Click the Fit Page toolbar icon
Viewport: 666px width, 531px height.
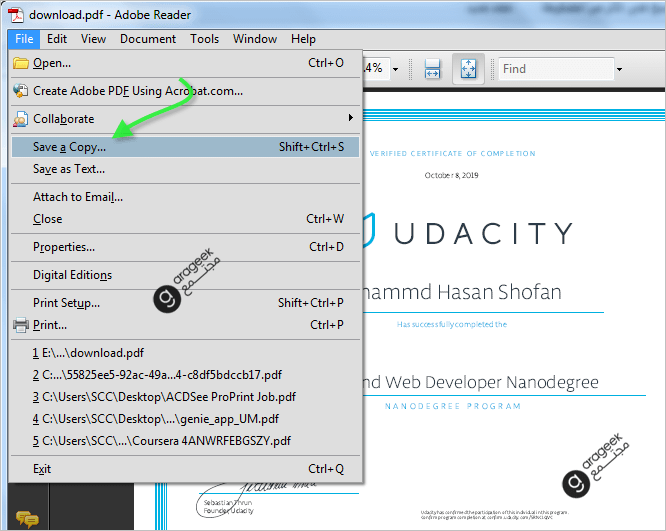468,69
